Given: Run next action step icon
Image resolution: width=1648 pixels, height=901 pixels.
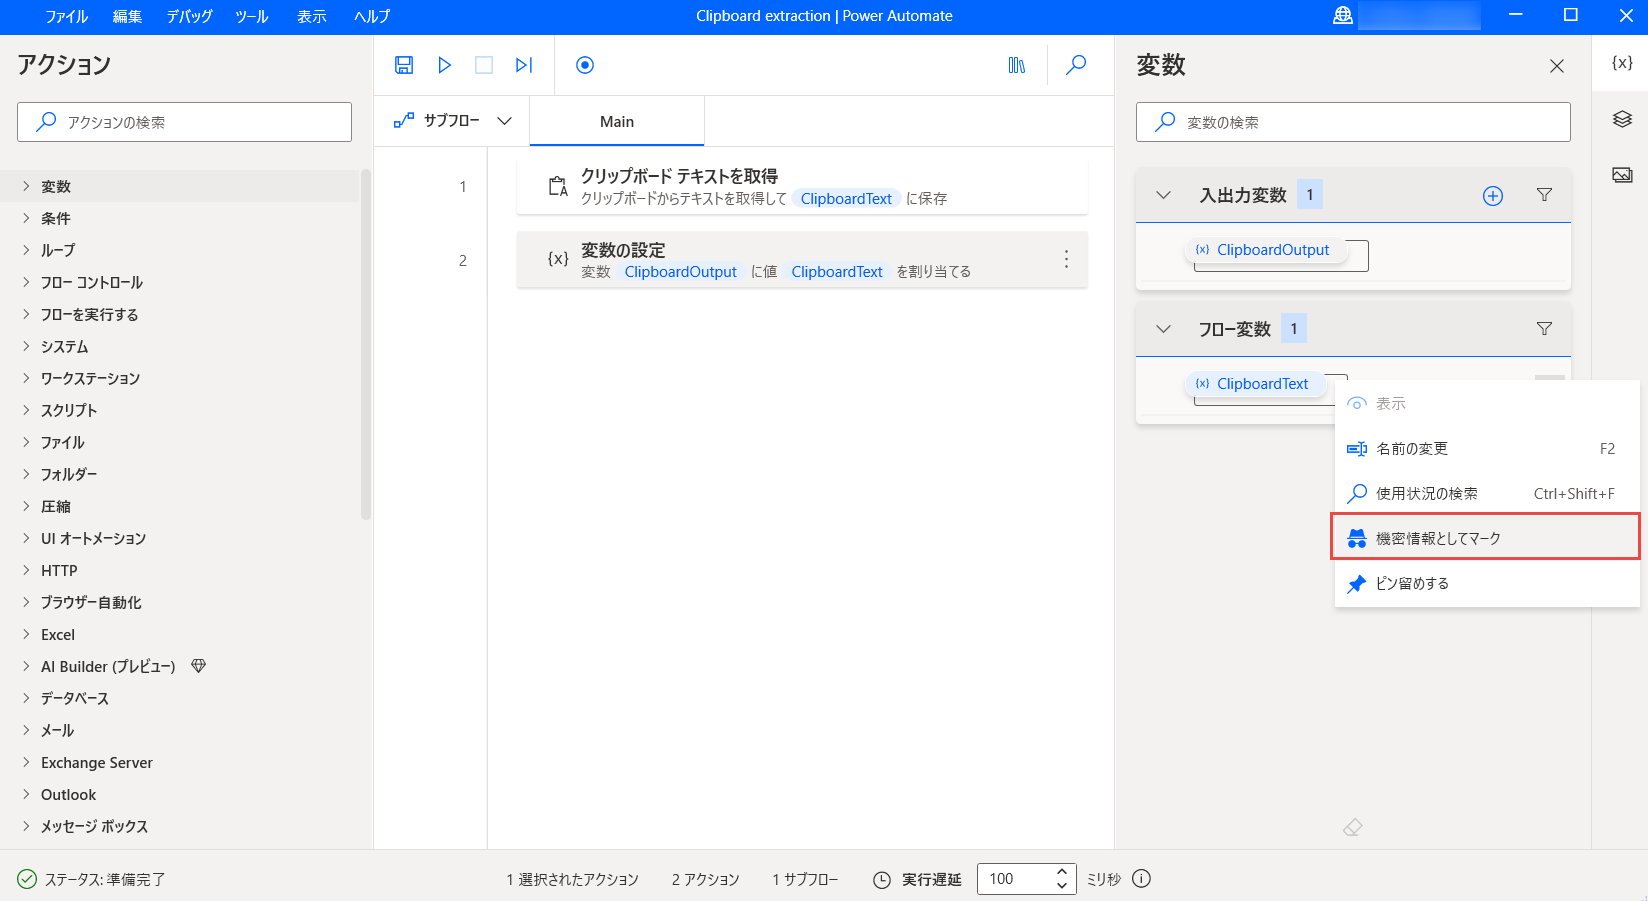Looking at the screenshot, I should (524, 65).
